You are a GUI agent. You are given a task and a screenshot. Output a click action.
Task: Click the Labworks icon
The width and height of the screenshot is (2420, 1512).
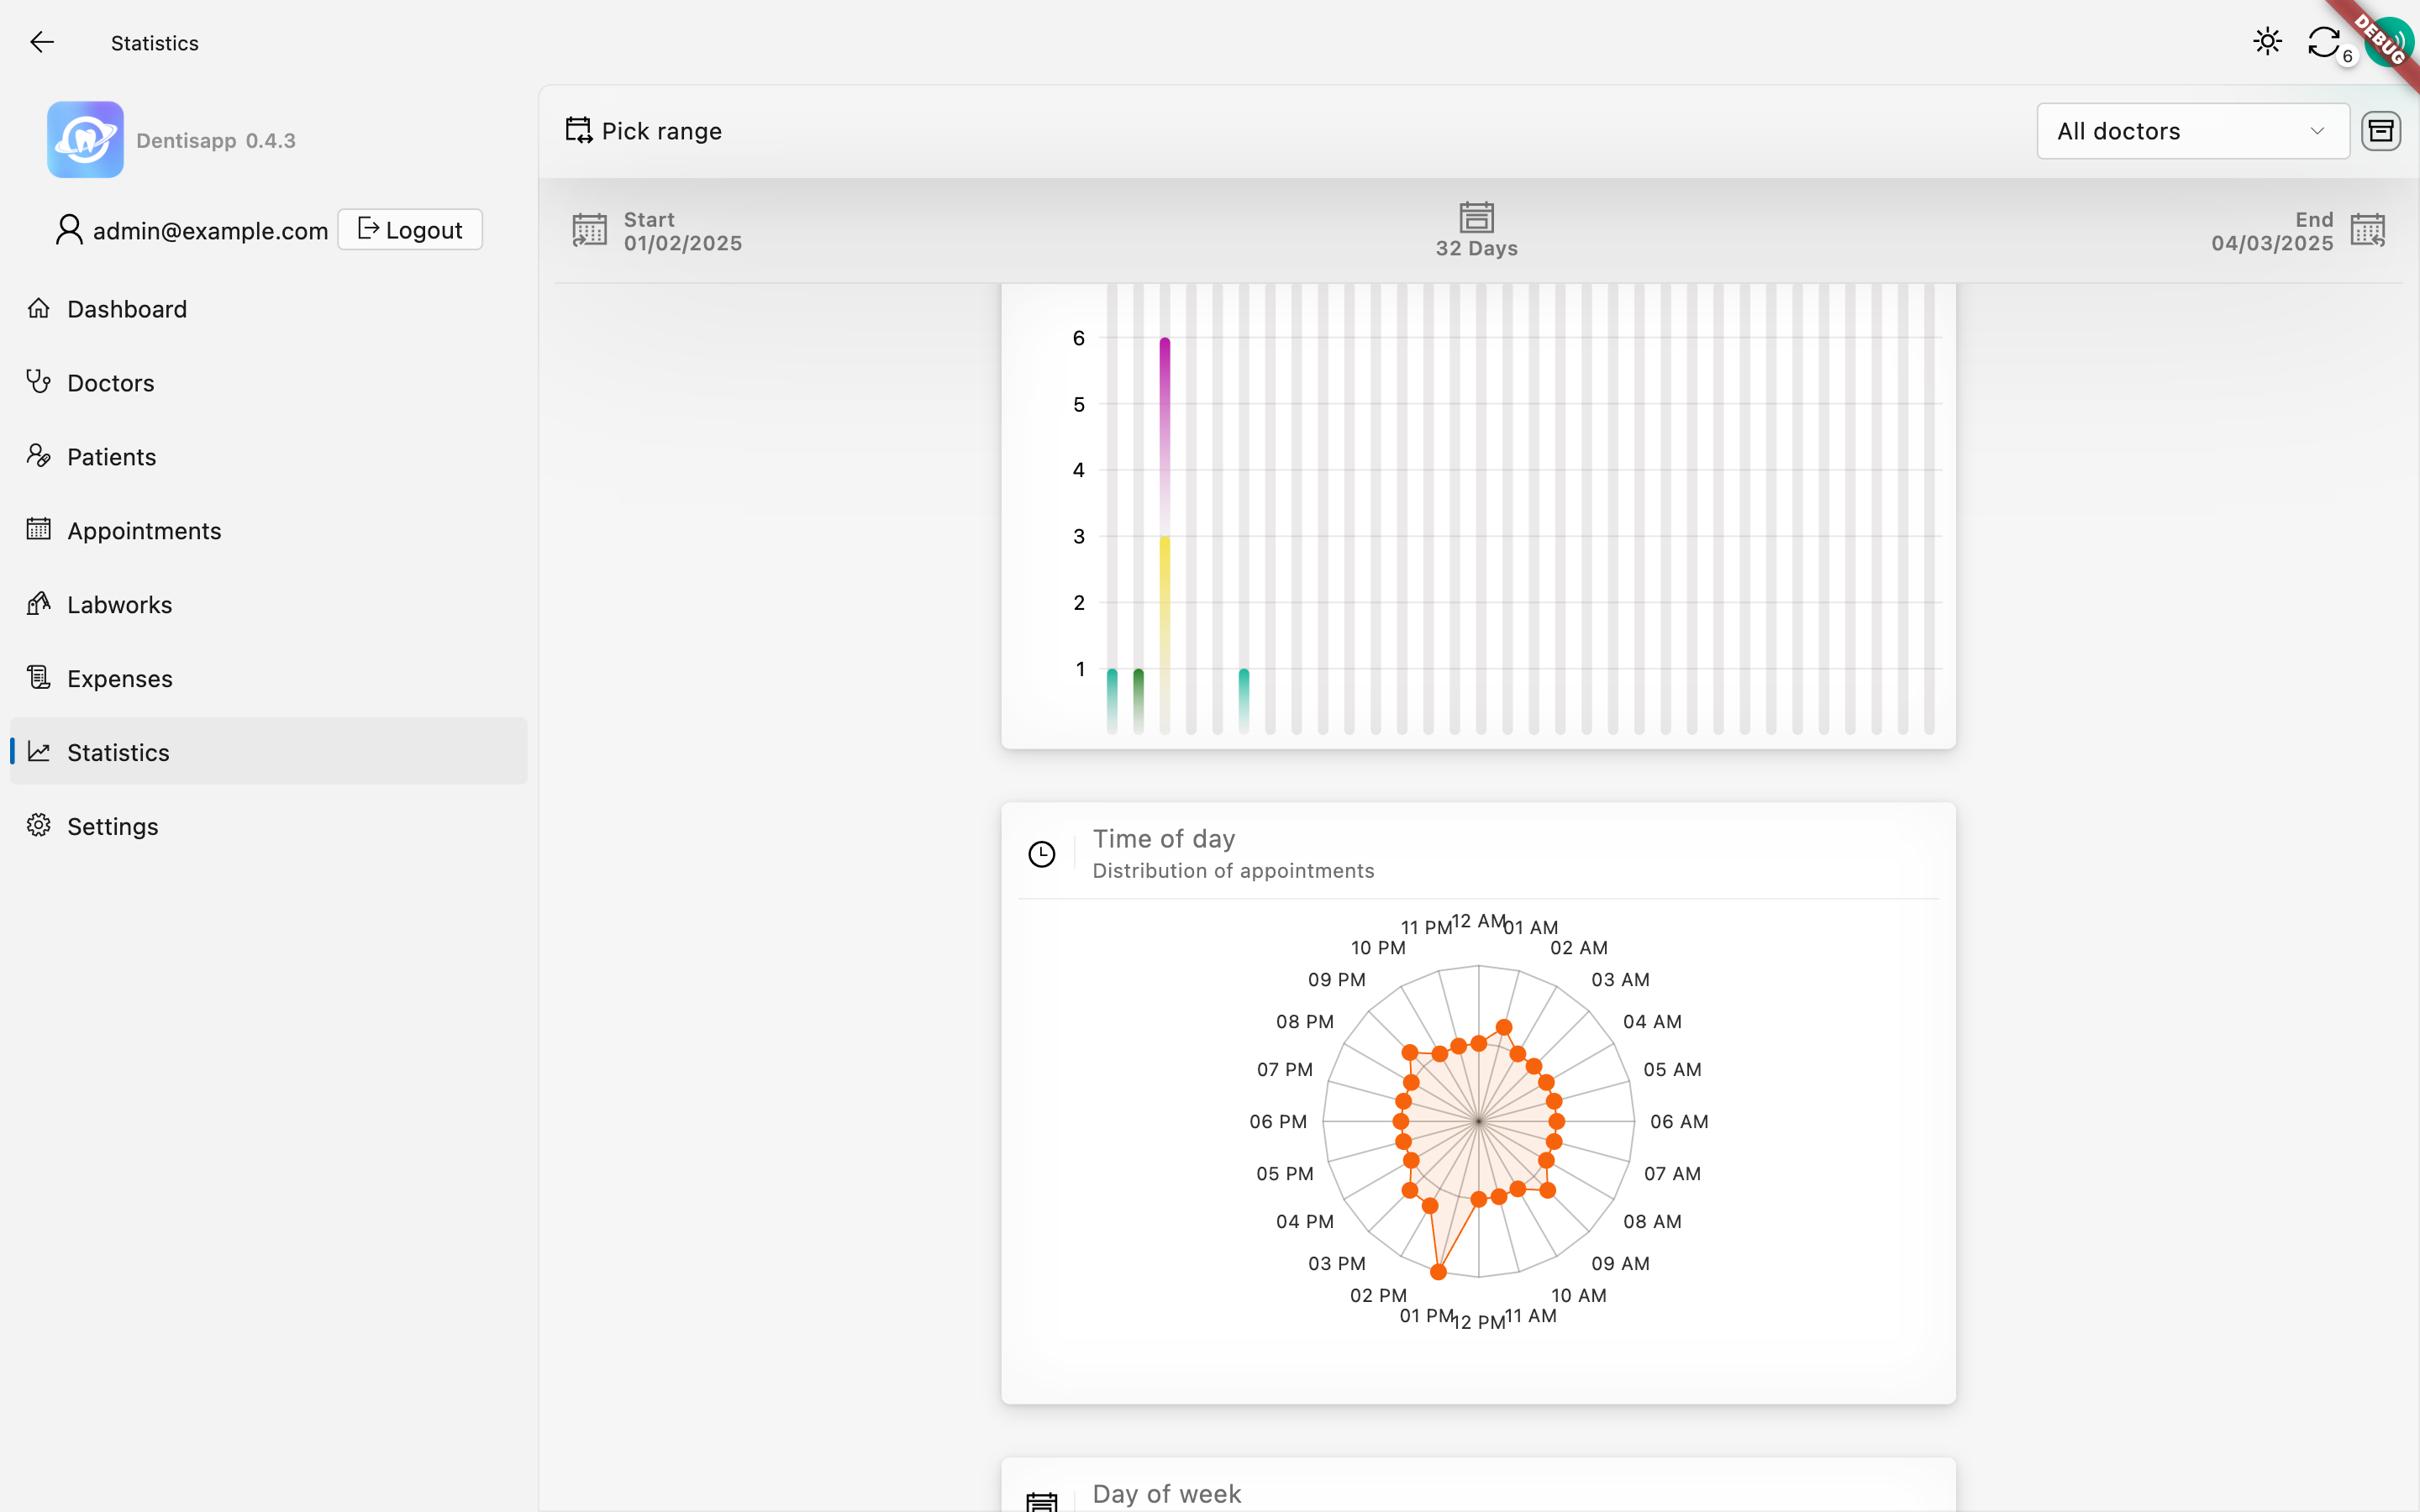tap(39, 603)
